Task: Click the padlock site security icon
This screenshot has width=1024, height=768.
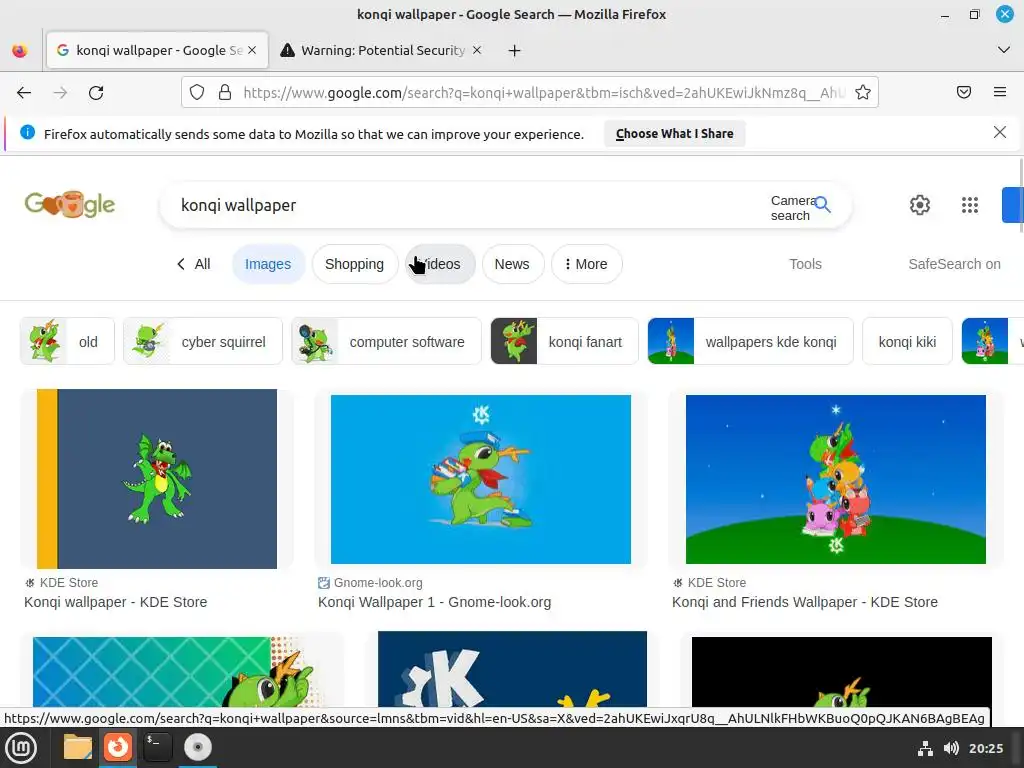Action: coord(225,93)
